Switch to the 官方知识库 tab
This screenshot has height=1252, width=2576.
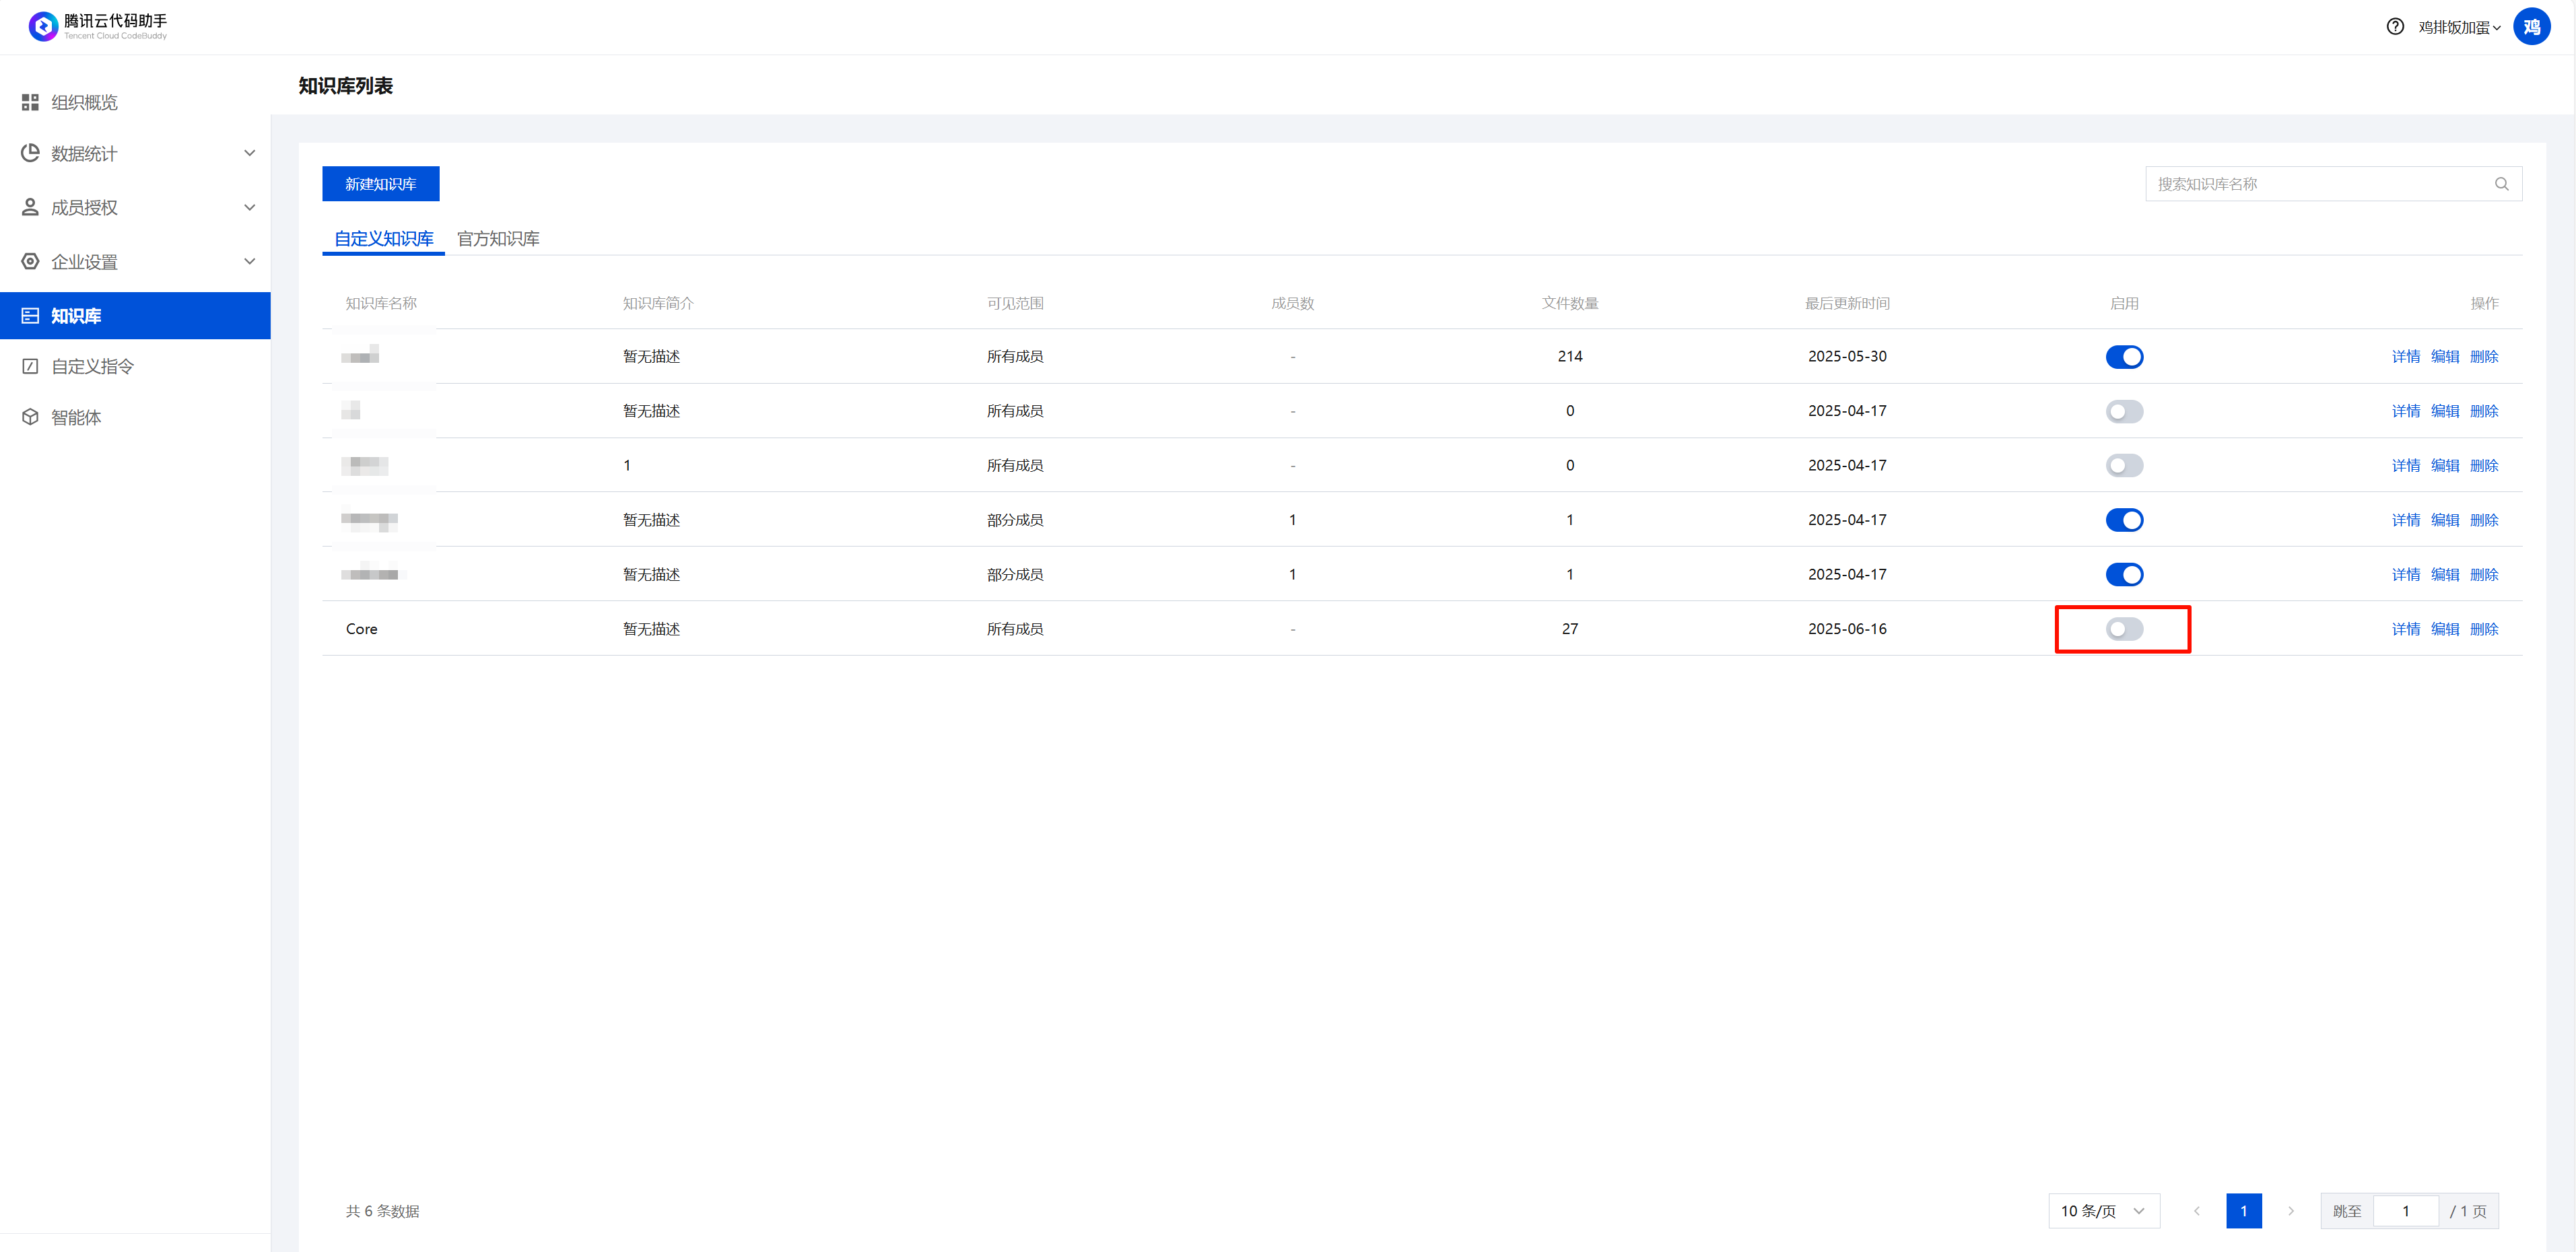coord(497,239)
